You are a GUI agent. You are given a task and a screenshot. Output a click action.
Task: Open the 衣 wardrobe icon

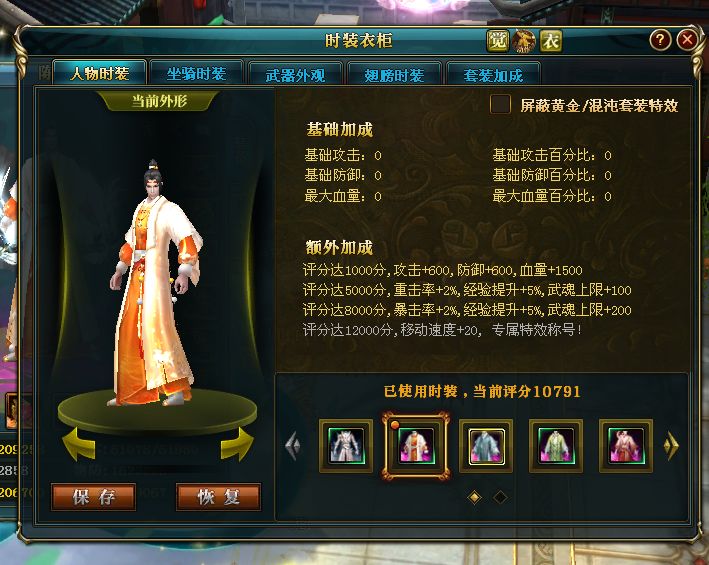[550, 41]
